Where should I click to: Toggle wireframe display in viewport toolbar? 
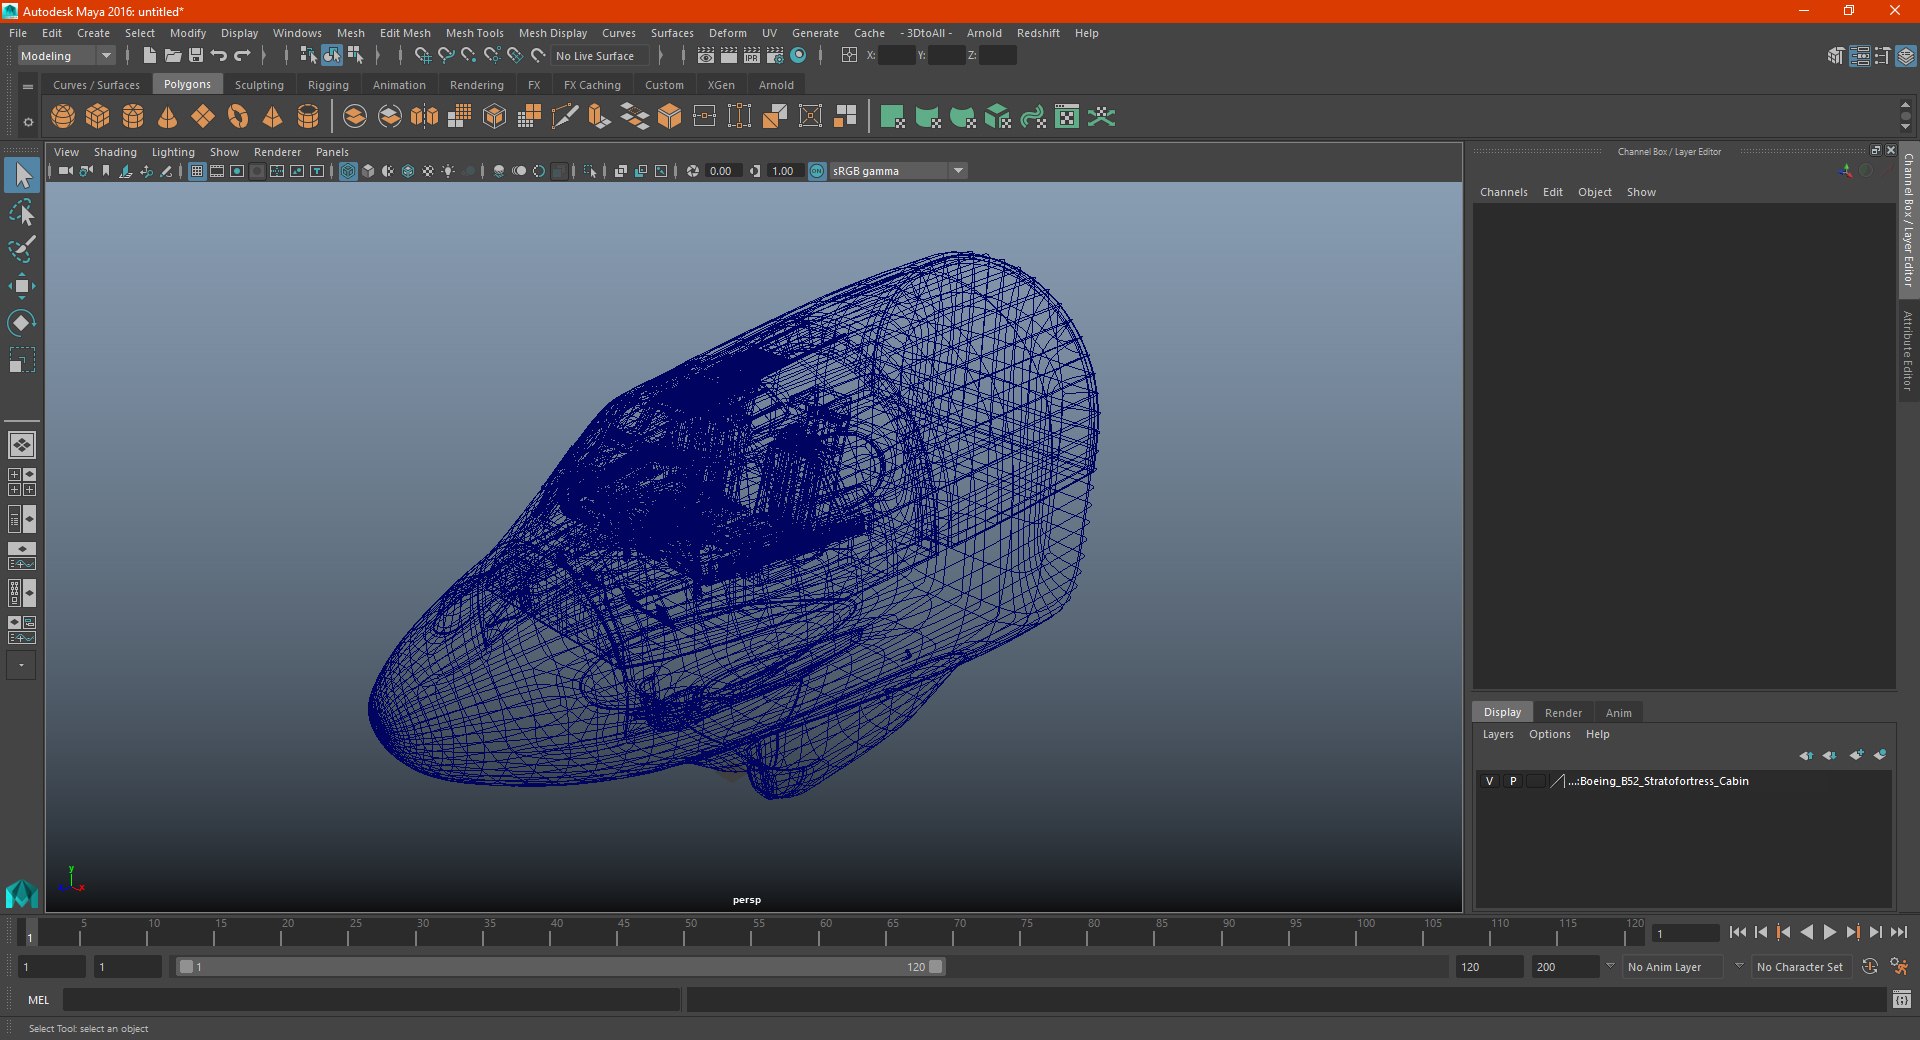348,171
